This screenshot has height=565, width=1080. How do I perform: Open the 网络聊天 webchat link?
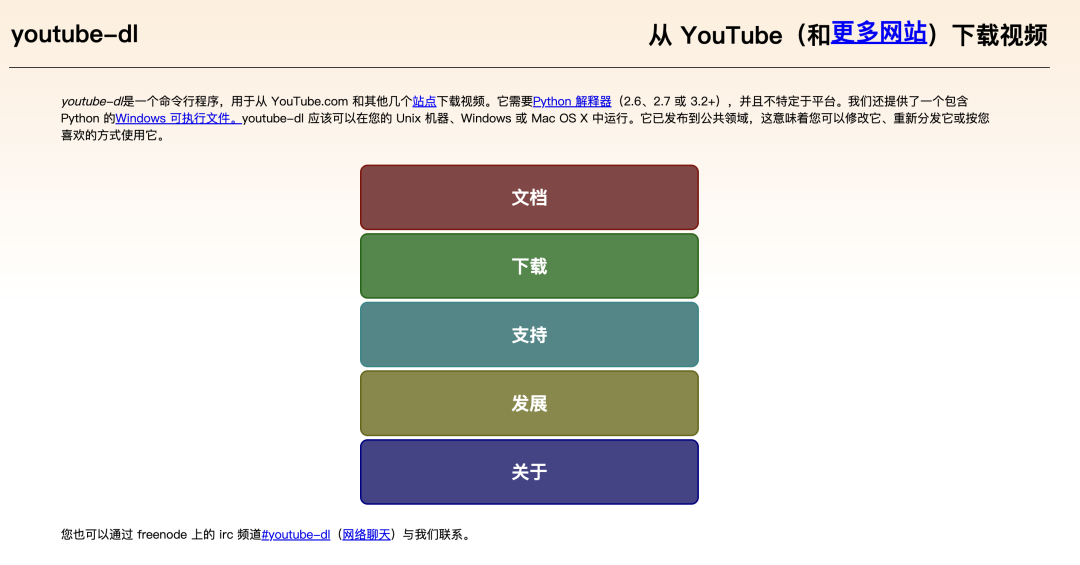366,535
